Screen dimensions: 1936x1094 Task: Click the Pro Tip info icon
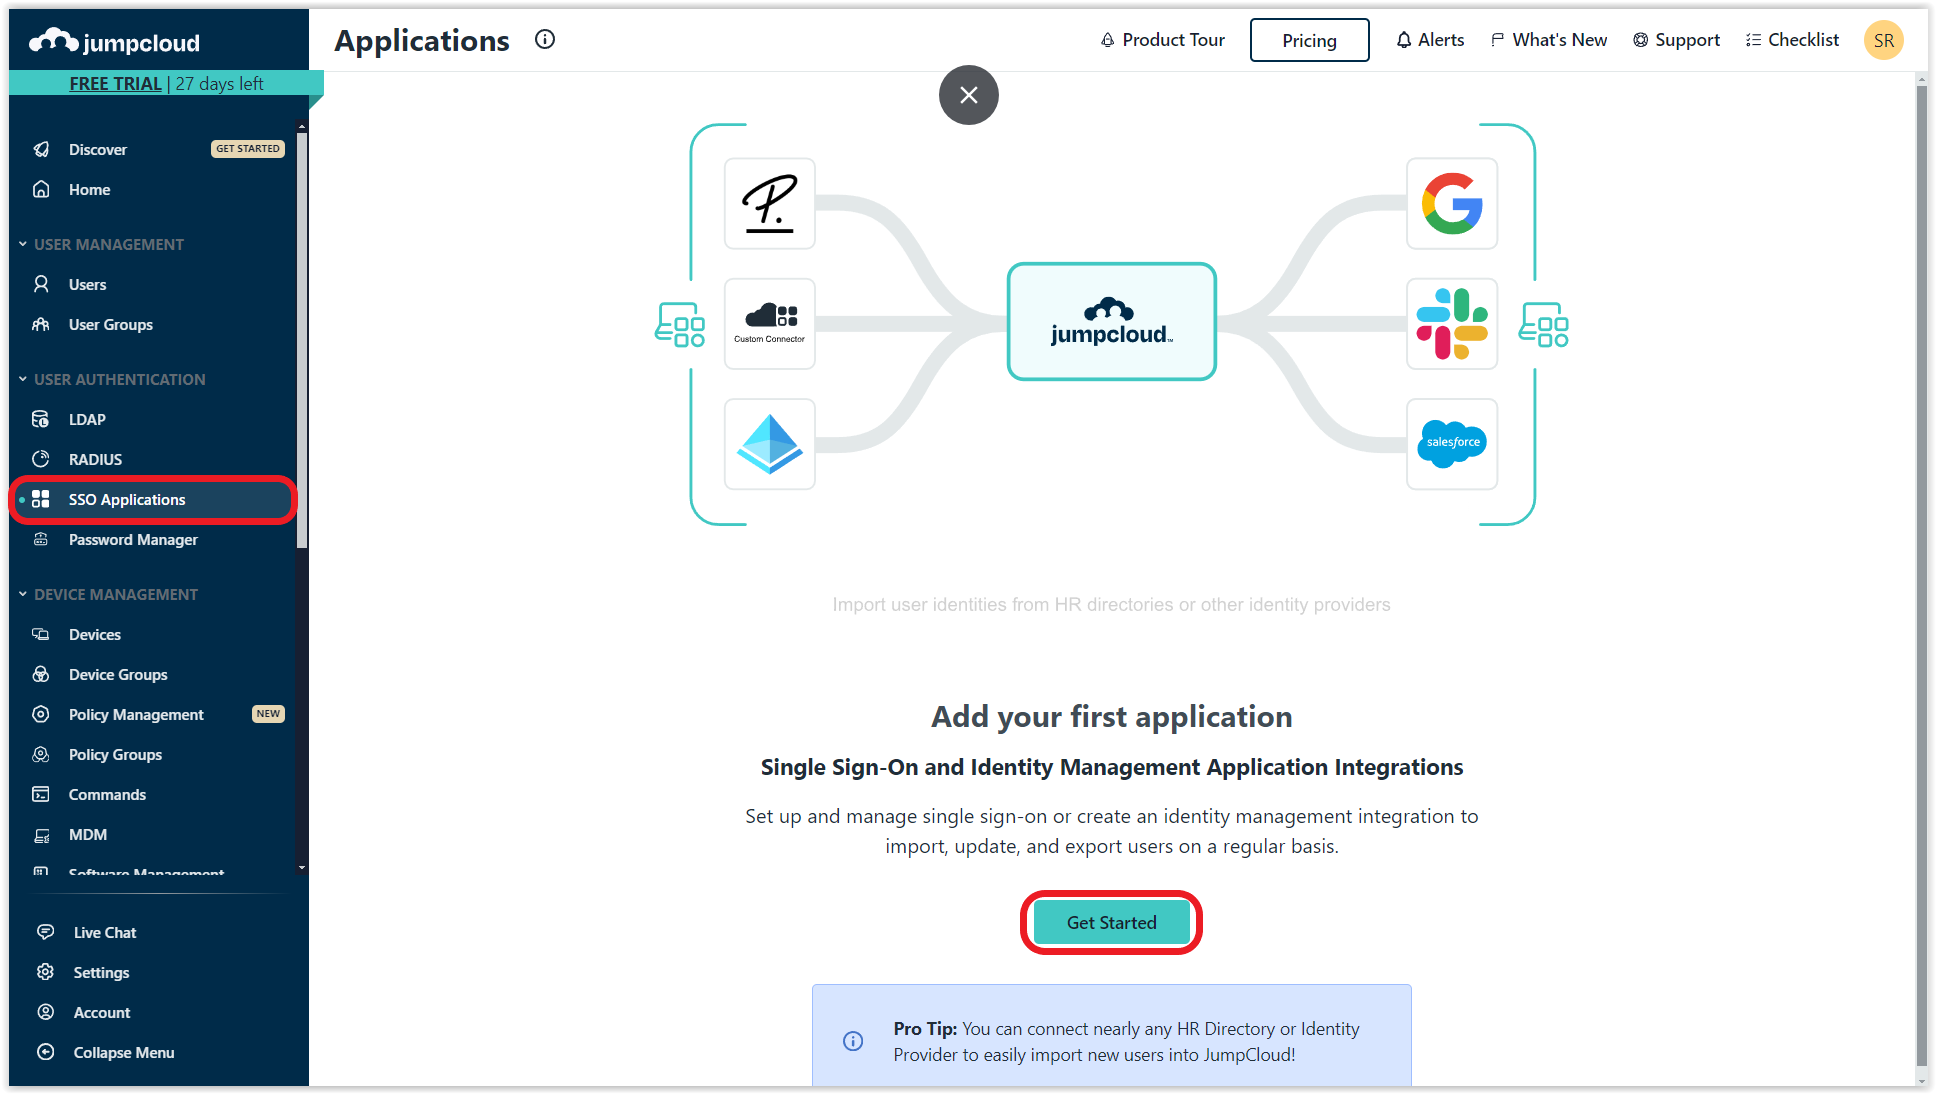pyautogui.click(x=853, y=1041)
